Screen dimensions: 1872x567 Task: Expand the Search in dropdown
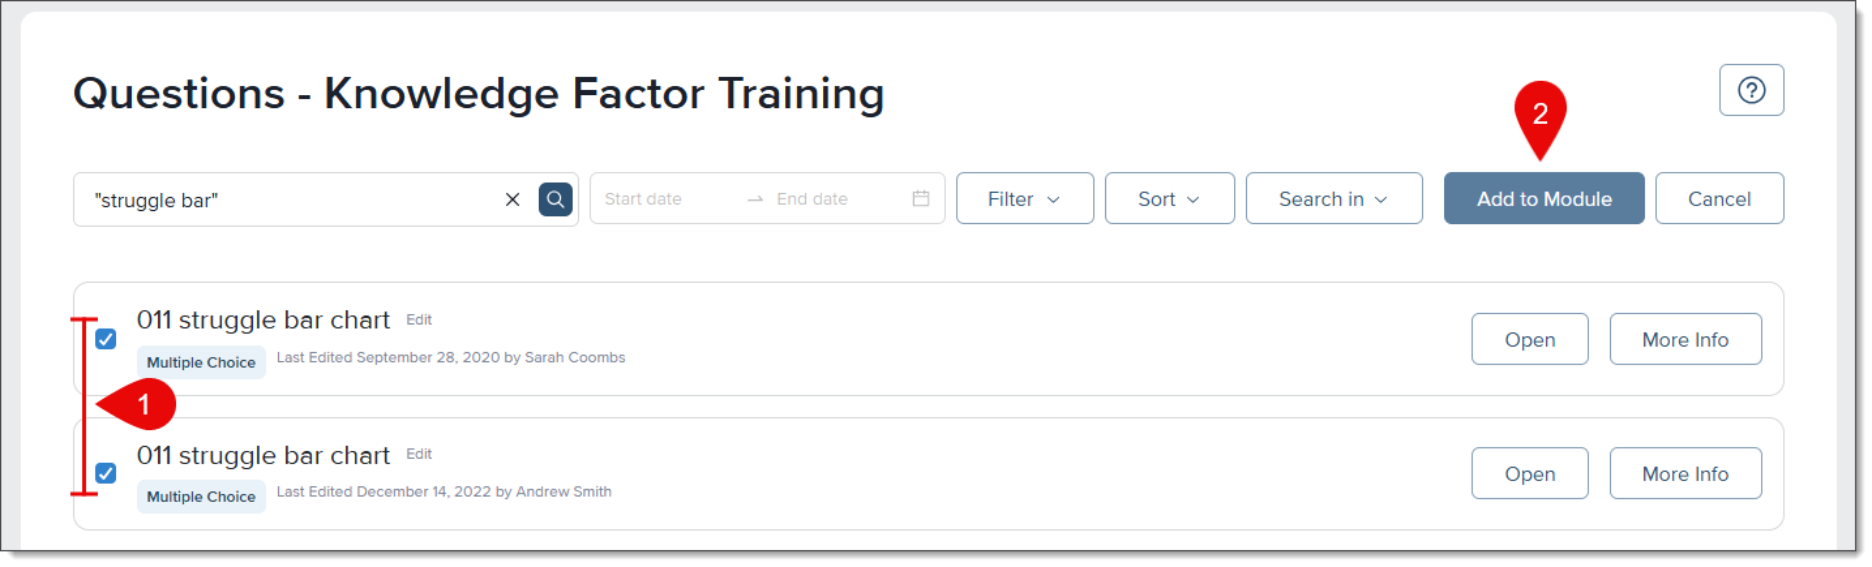(1333, 199)
